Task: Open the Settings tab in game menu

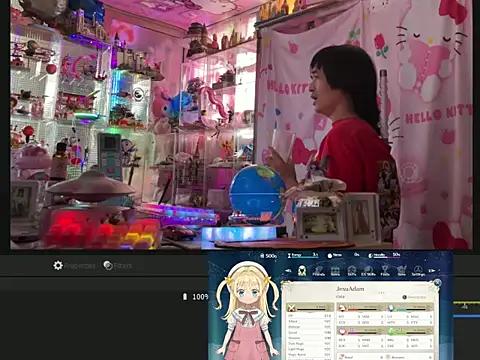Action: [418, 271]
